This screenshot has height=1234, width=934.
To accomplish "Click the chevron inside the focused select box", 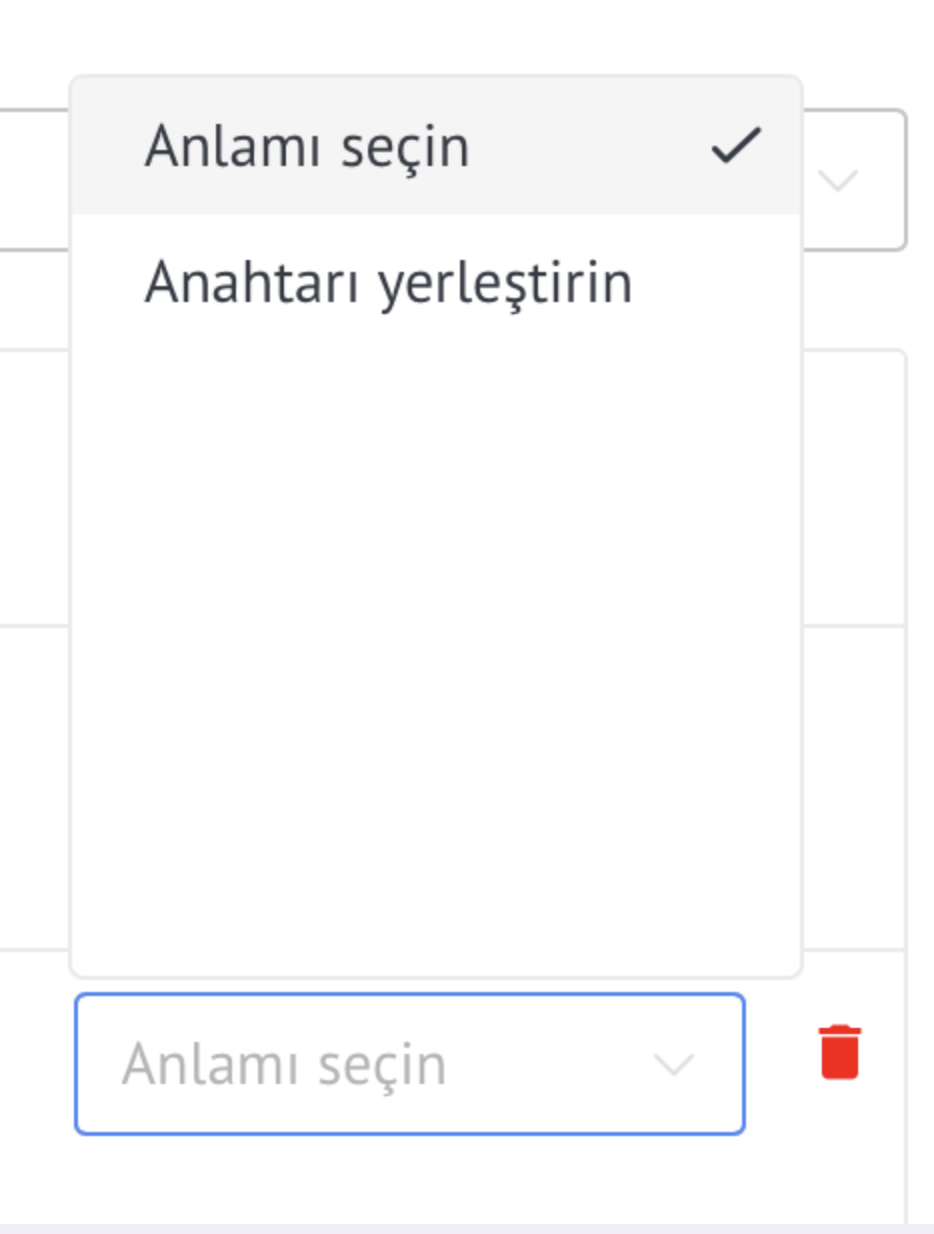I will coord(674,1065).
